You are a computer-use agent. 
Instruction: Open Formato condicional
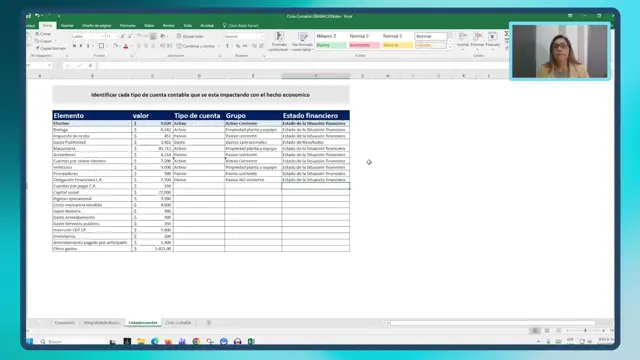279,42
